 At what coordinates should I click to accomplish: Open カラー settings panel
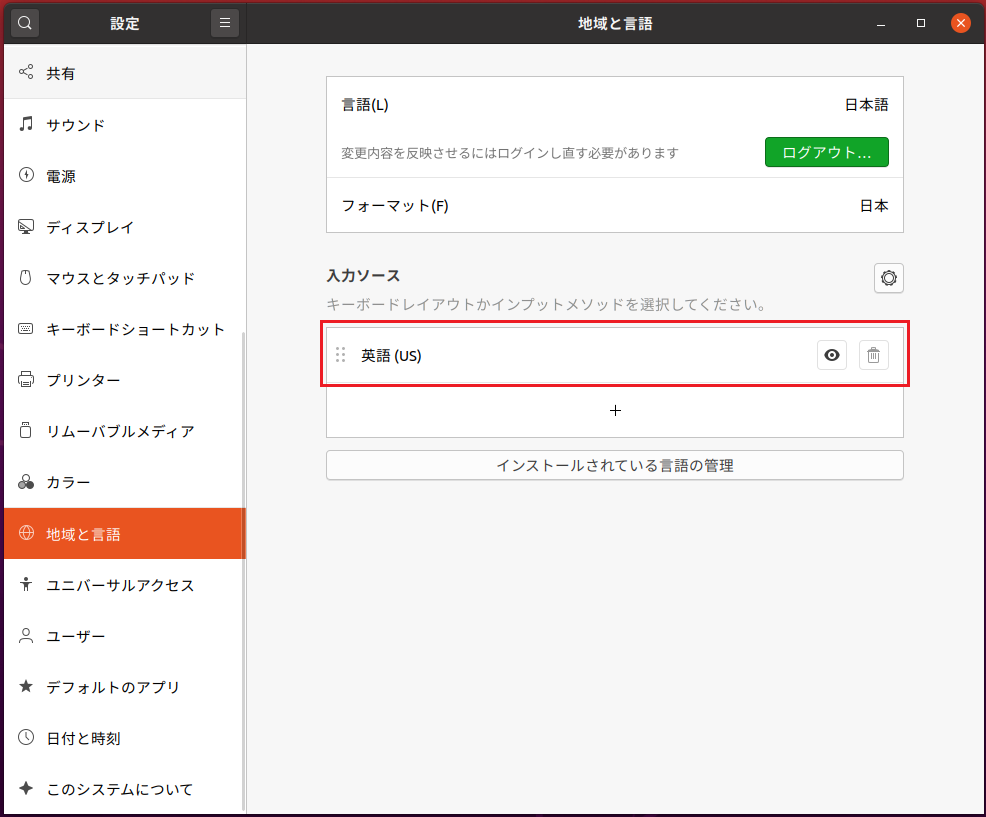(125, 482)
